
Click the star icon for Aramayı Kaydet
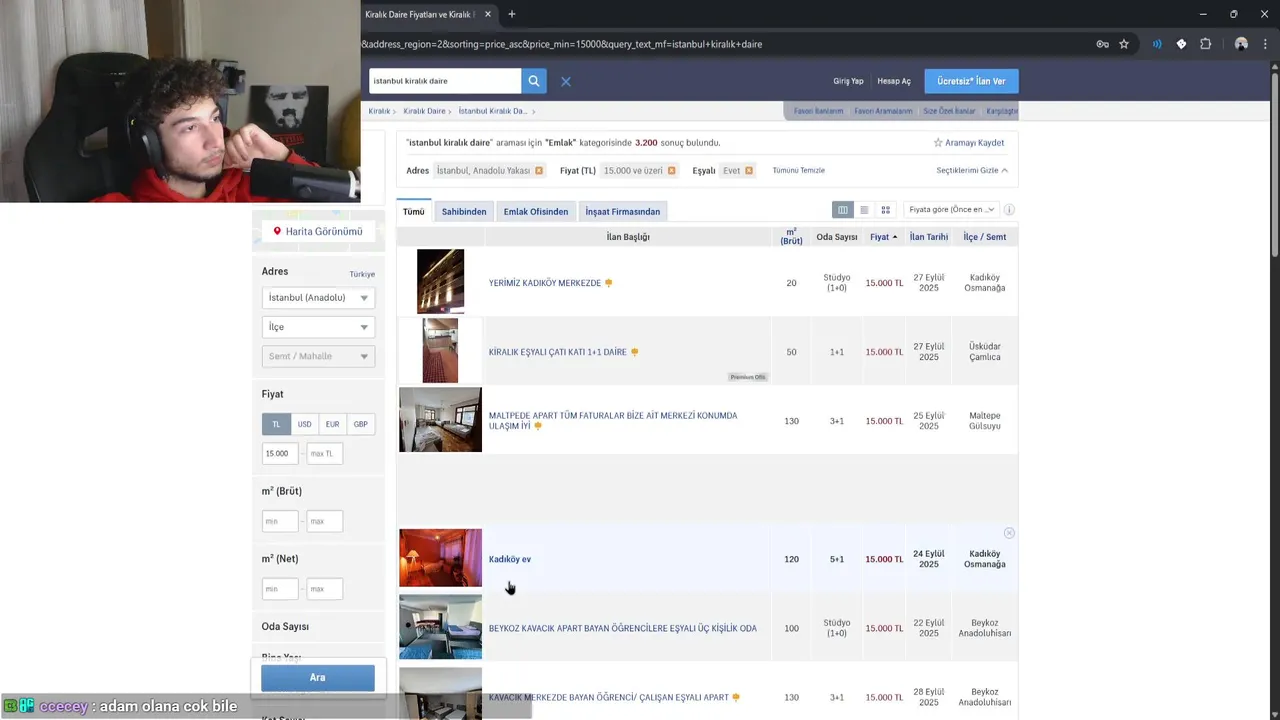coord(938,143)
